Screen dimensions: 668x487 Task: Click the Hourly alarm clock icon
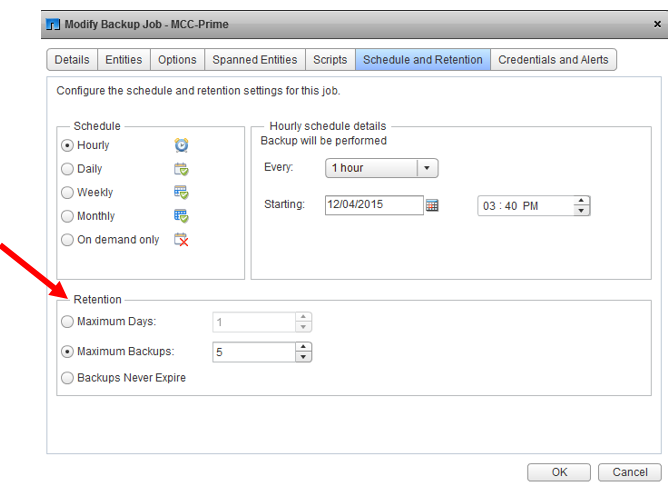pyautogui.click(x=181, y=145)
